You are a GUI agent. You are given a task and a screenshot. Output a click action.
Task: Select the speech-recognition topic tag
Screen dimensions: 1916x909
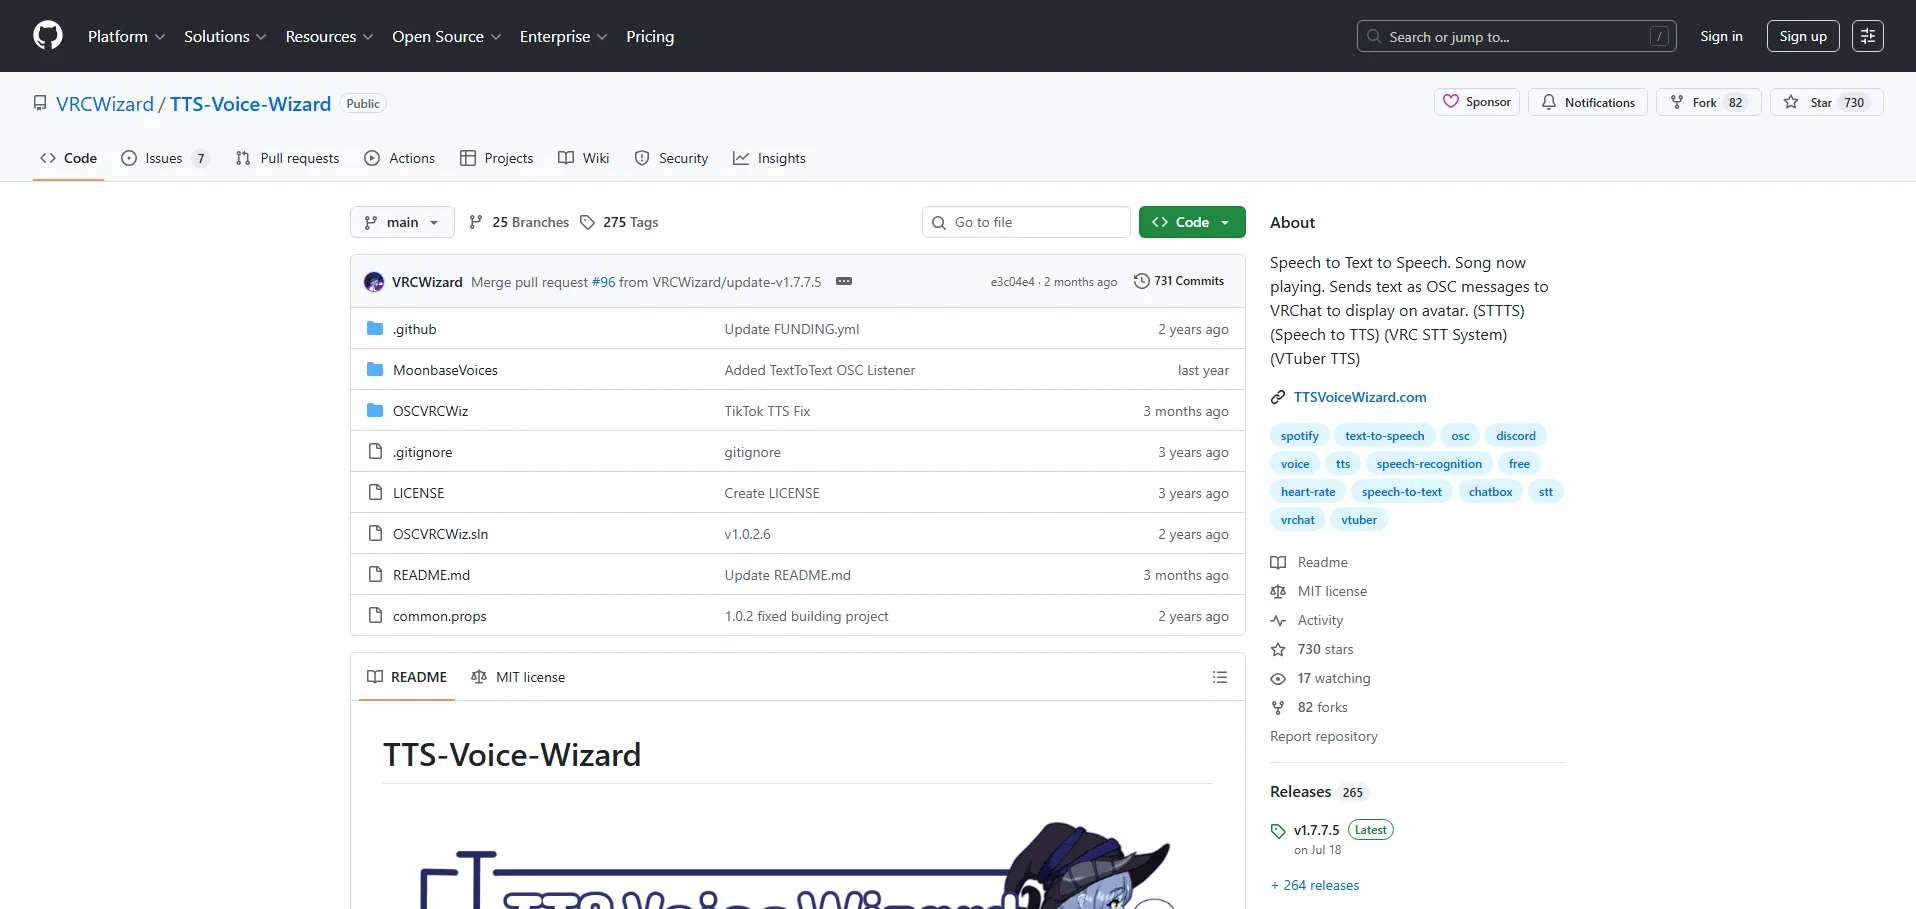click(x=1428, y=464)
